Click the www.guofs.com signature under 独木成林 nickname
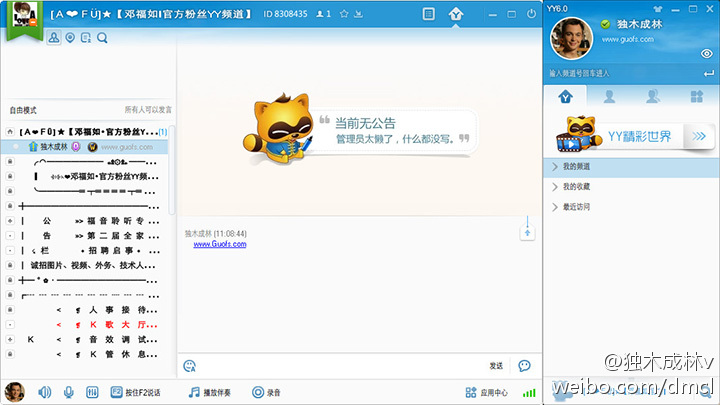Image resolution: width=720 pixels, height=405 pixels. coord(627,39)
